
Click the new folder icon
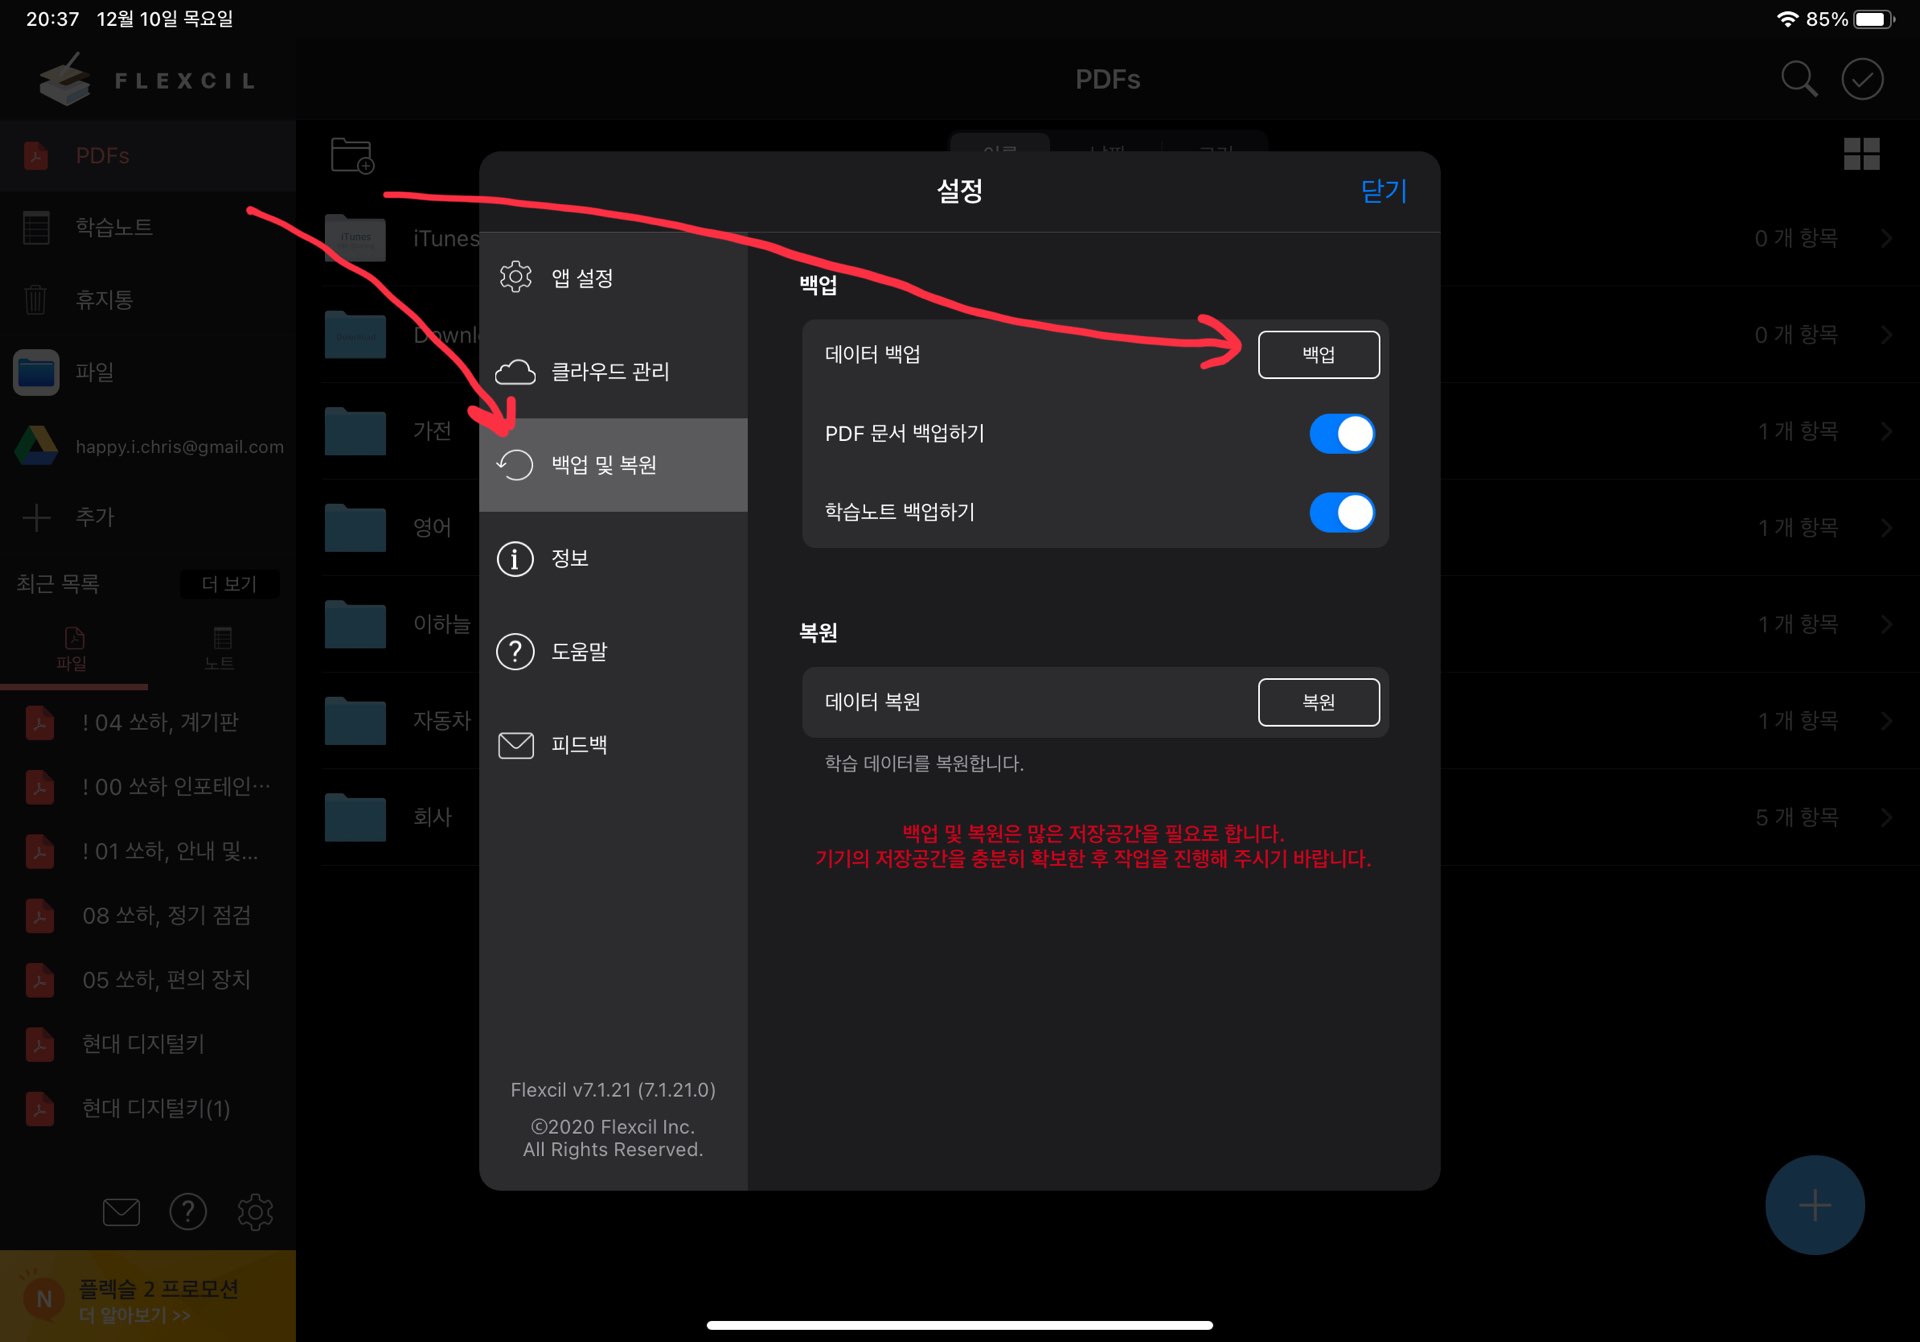click(352, 156)
